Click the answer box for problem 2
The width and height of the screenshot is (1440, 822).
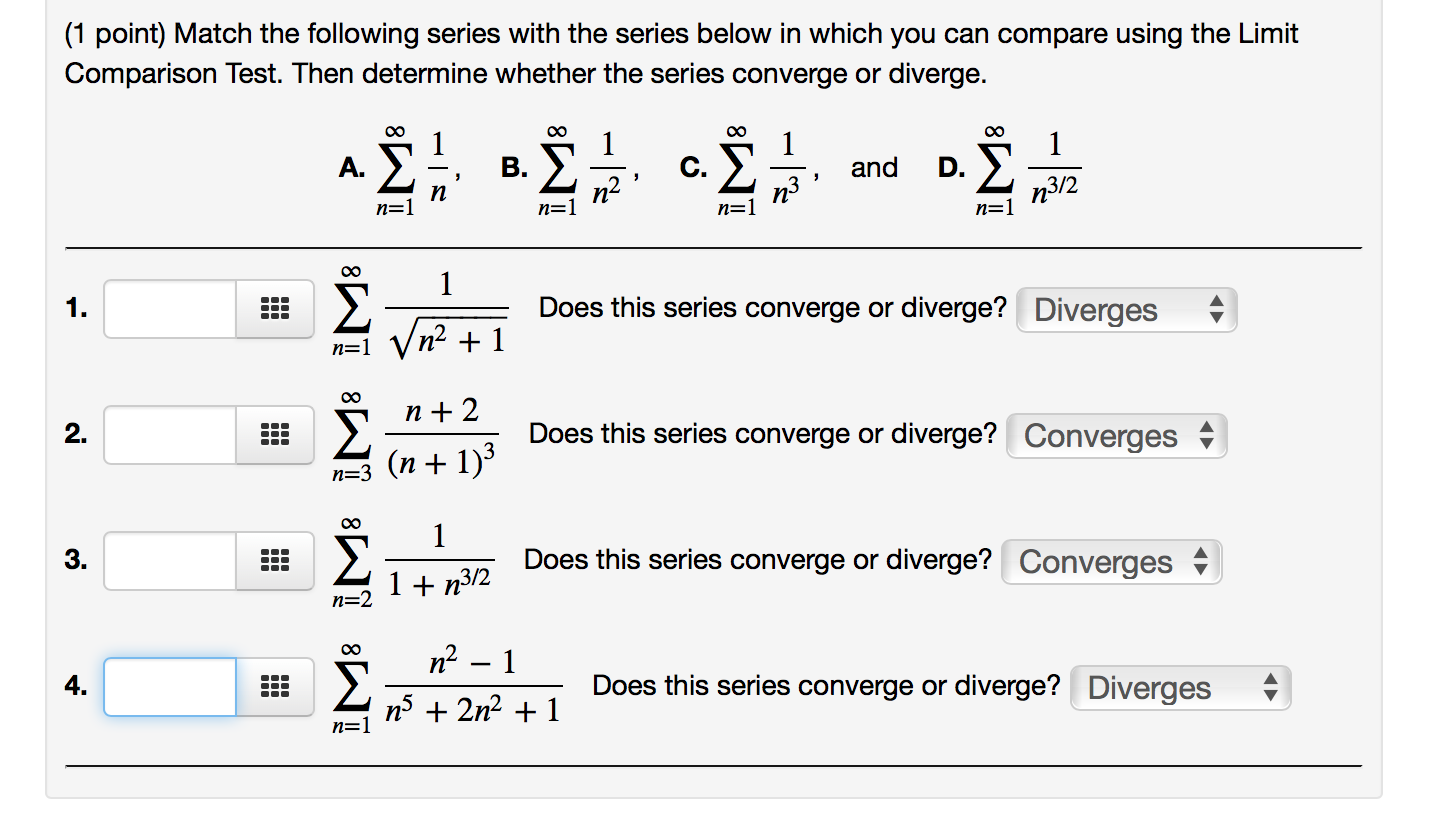point(168,435)
